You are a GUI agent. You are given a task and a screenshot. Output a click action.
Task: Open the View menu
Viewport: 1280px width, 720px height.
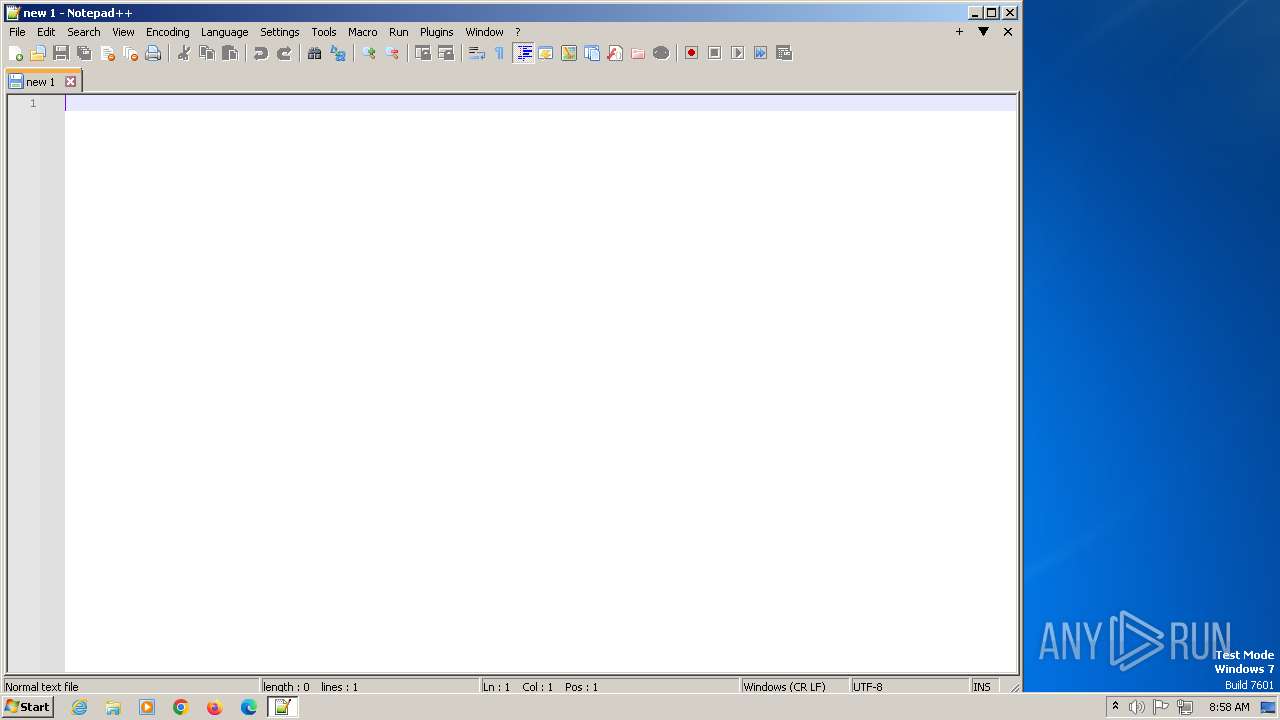[x=123, y=32]
